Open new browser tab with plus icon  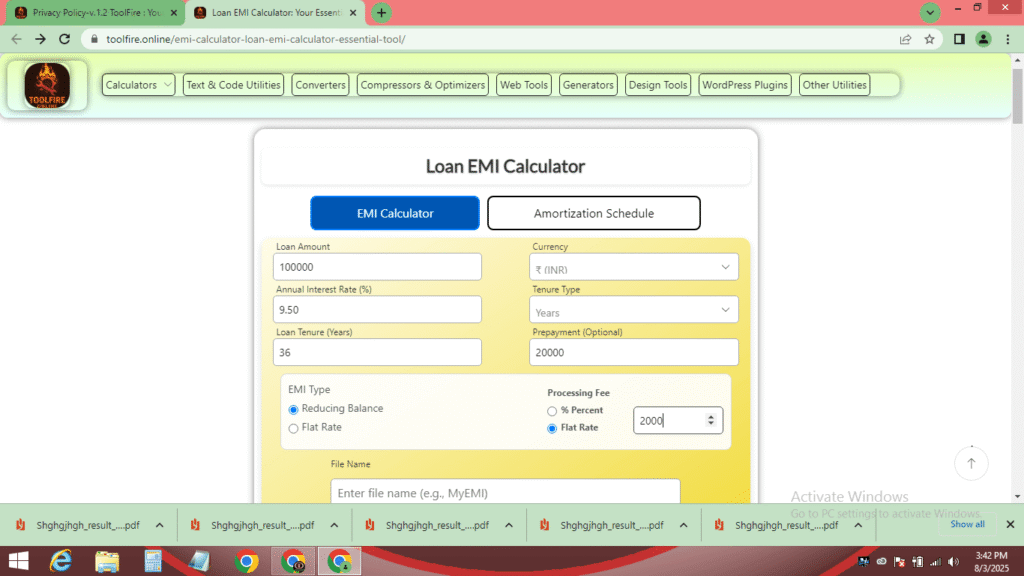tap(381, 13)
